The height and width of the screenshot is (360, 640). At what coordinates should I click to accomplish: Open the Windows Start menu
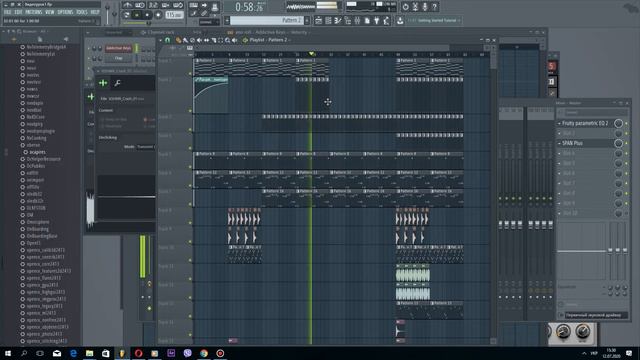pos(8,353)
